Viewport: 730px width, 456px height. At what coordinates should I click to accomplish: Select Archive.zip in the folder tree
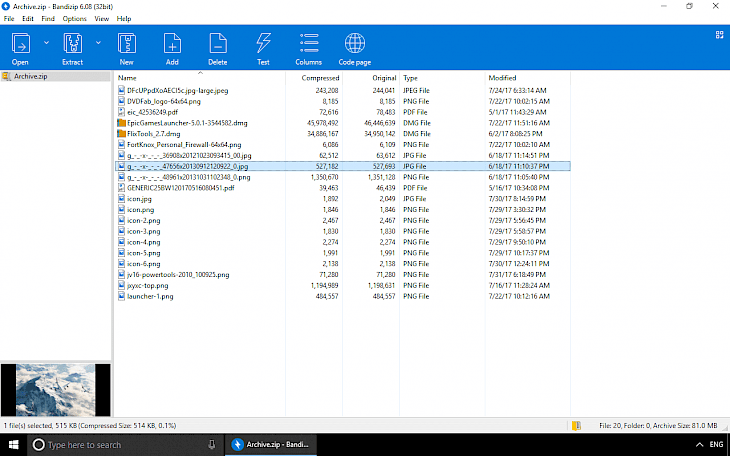click(x=30, y=76)
